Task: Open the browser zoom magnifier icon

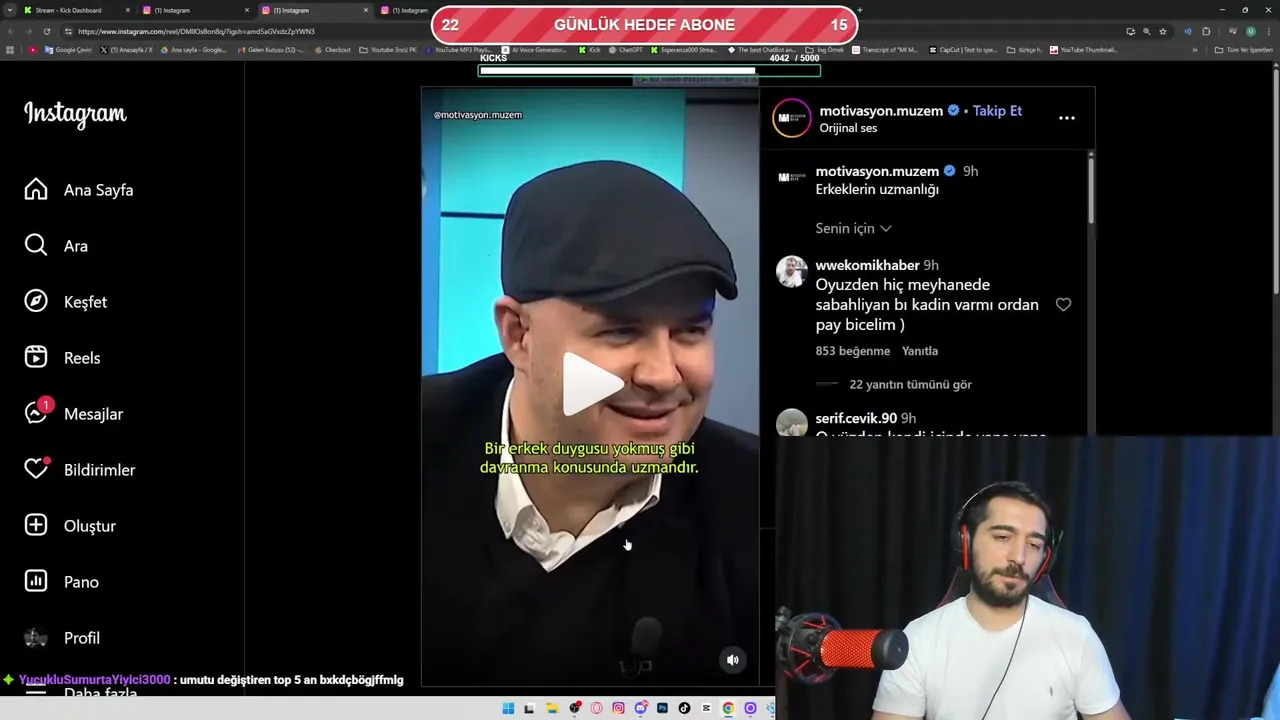Action: (x=1147, y=32)
